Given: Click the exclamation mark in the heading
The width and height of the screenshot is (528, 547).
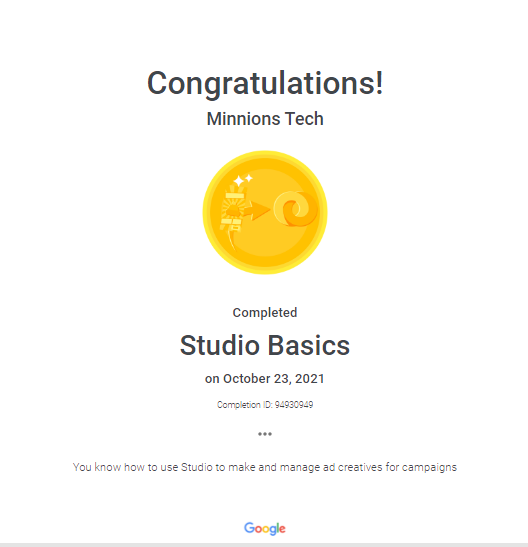Looking at the screenshot, I should (379, 82).
